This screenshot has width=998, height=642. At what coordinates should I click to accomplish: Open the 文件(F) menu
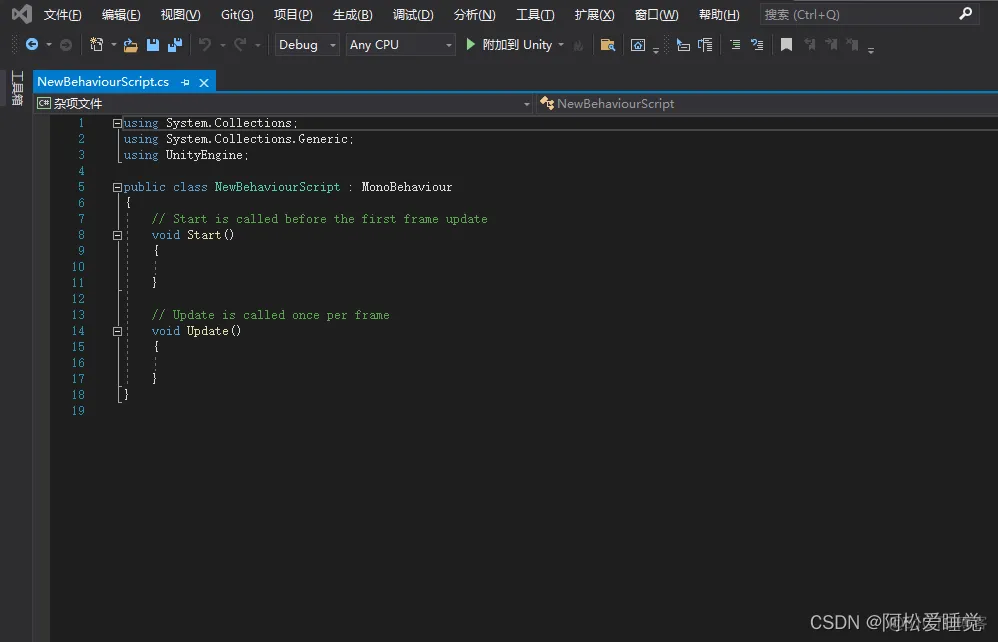pyautogui.click(x=62, y=14)
